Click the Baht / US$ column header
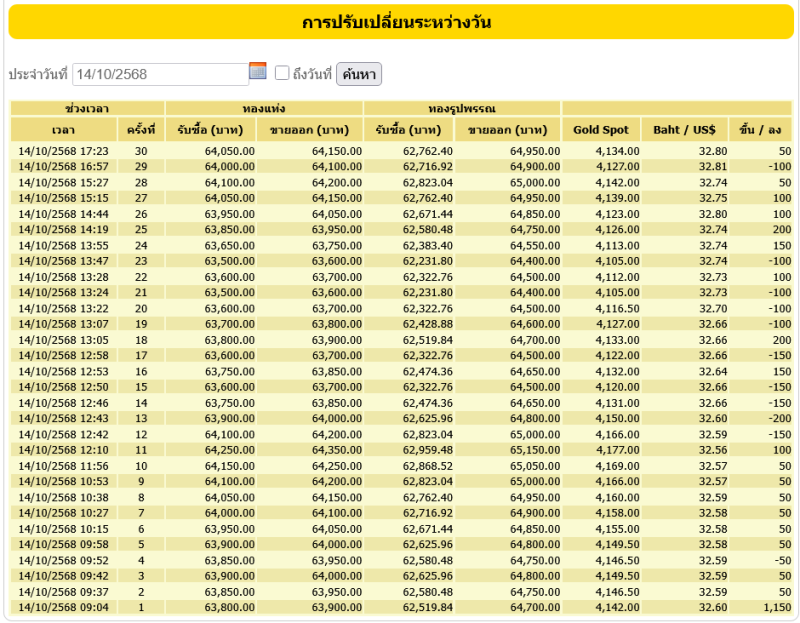800x623 pixels. coord(684,130)
